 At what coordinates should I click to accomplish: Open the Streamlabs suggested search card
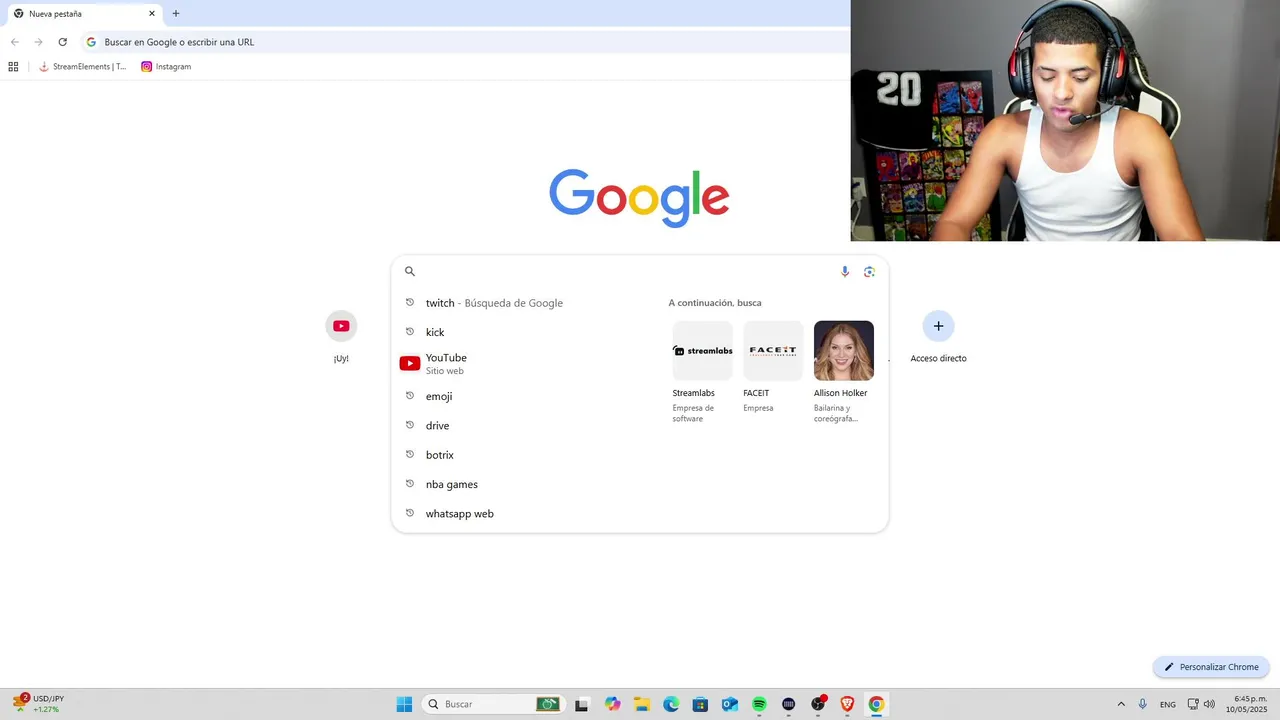(702, 372)
